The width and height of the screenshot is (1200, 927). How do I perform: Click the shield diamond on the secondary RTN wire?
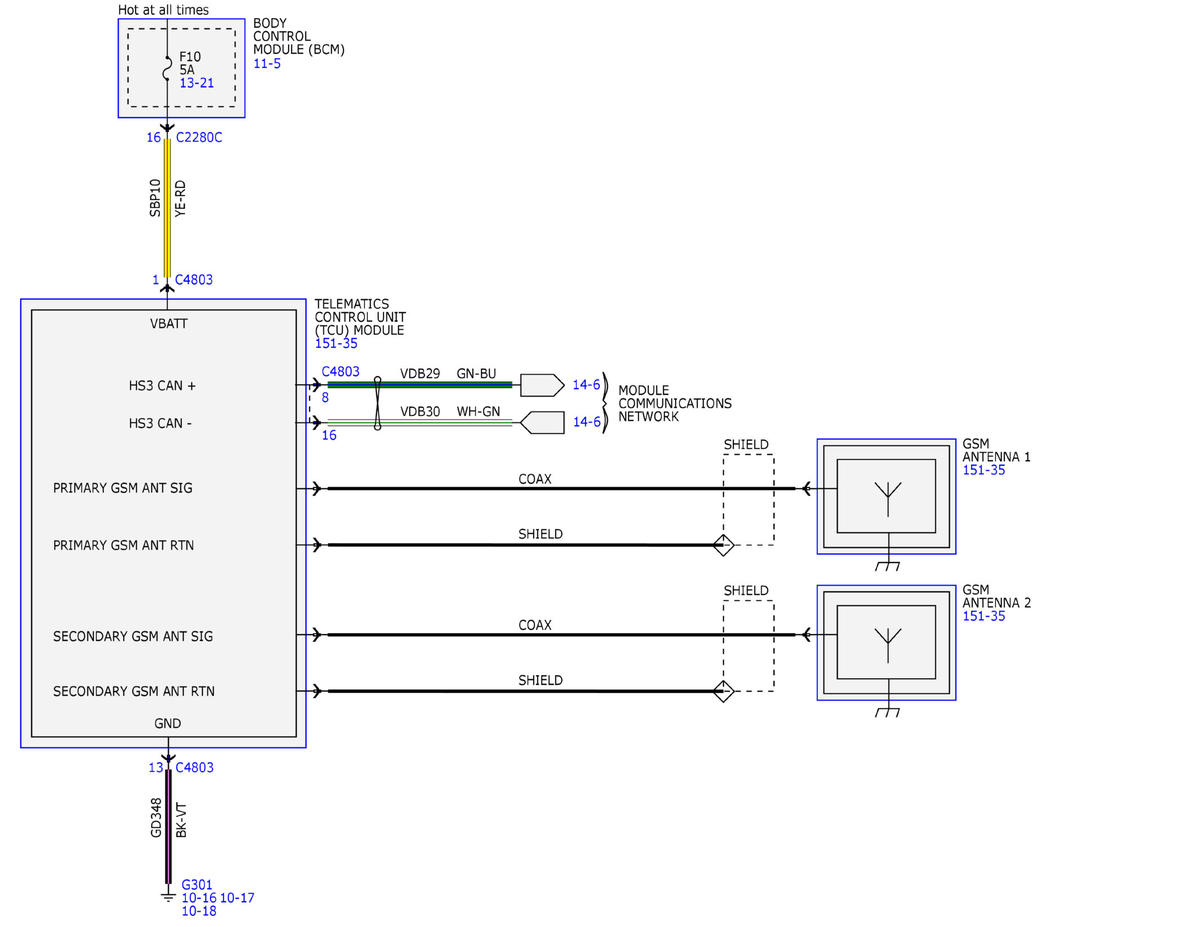[723, 691]
